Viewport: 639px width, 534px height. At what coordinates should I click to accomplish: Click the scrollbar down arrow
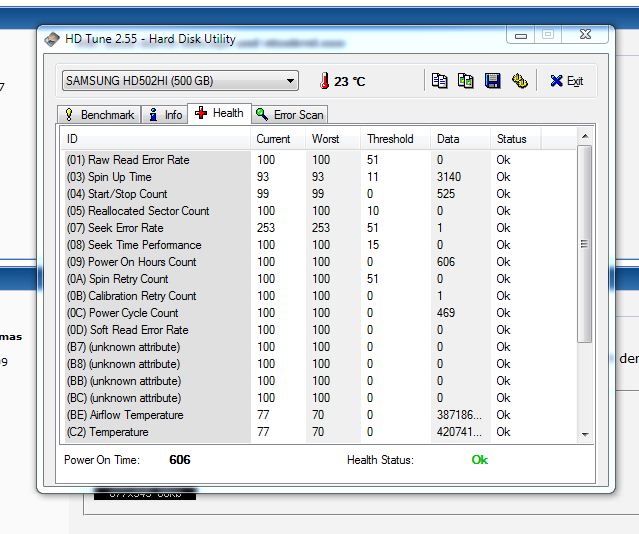(585, 435)
